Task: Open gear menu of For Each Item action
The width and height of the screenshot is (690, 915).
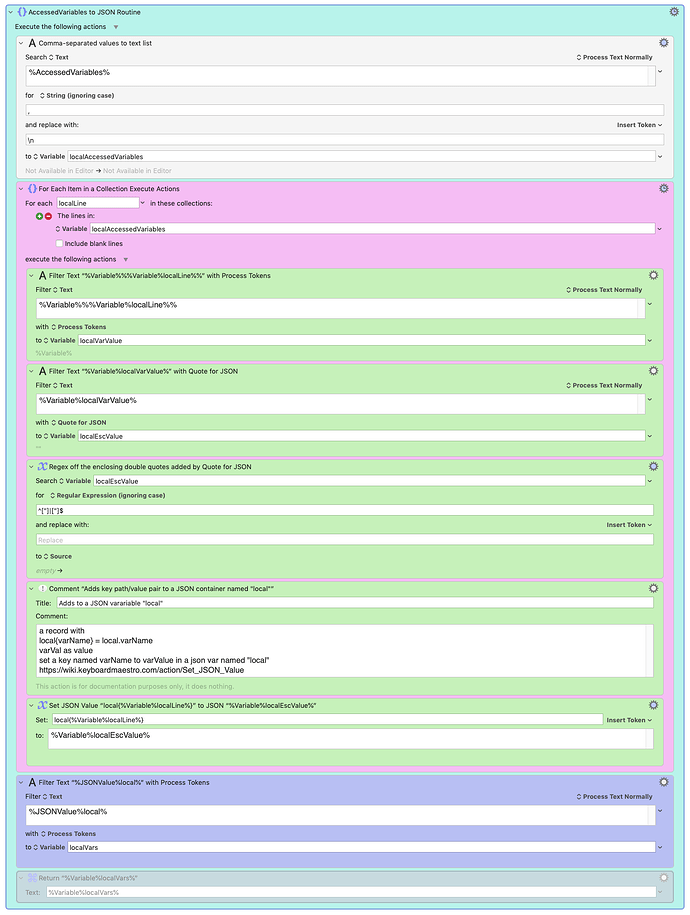Action: [664, 188]
